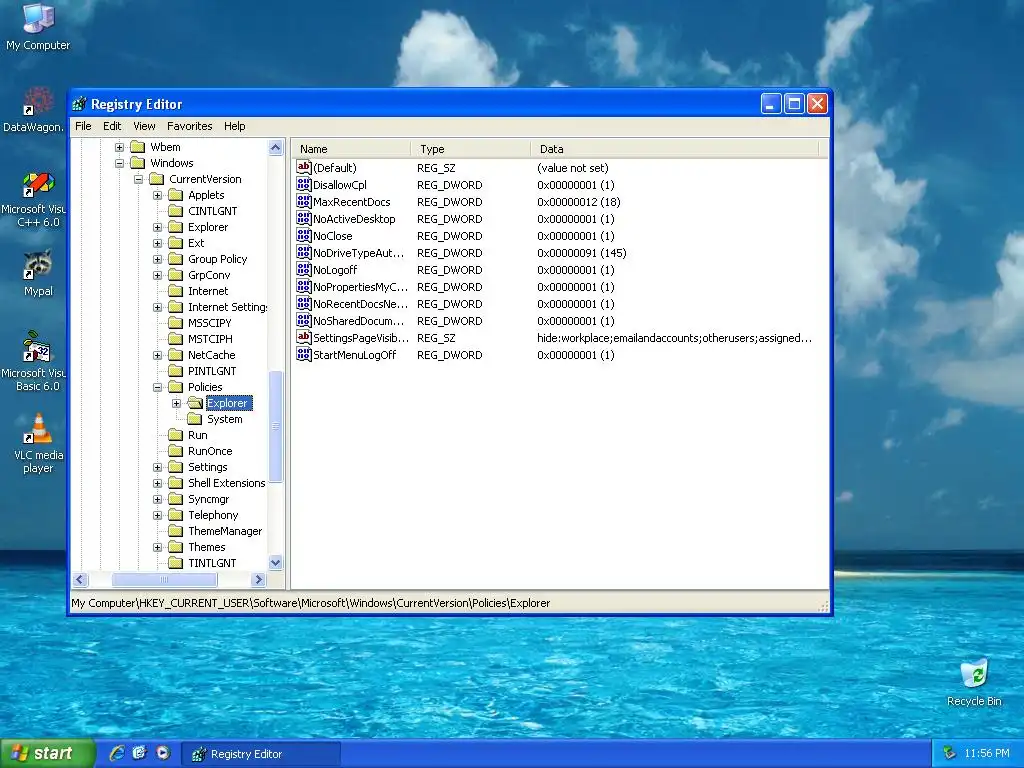Viewport: 1024px width, 768px height.
Task: Select NoDriveTypeAut... value name
Action: click(x=359, y=253)
